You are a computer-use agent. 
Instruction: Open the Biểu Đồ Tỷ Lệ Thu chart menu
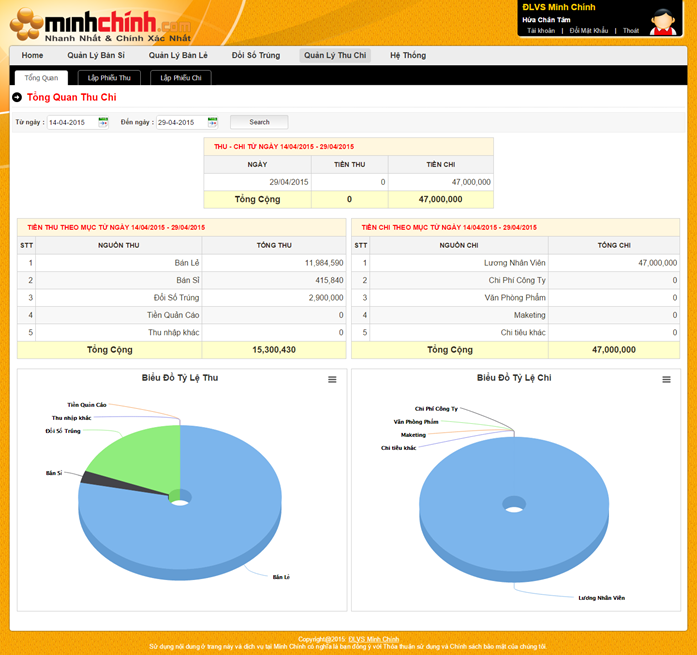coord(333,380)
